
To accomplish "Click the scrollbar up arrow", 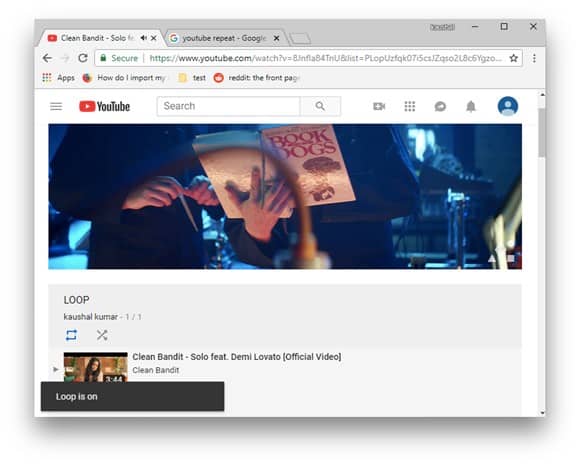I will pyautogui.click(x=542, y=95).
